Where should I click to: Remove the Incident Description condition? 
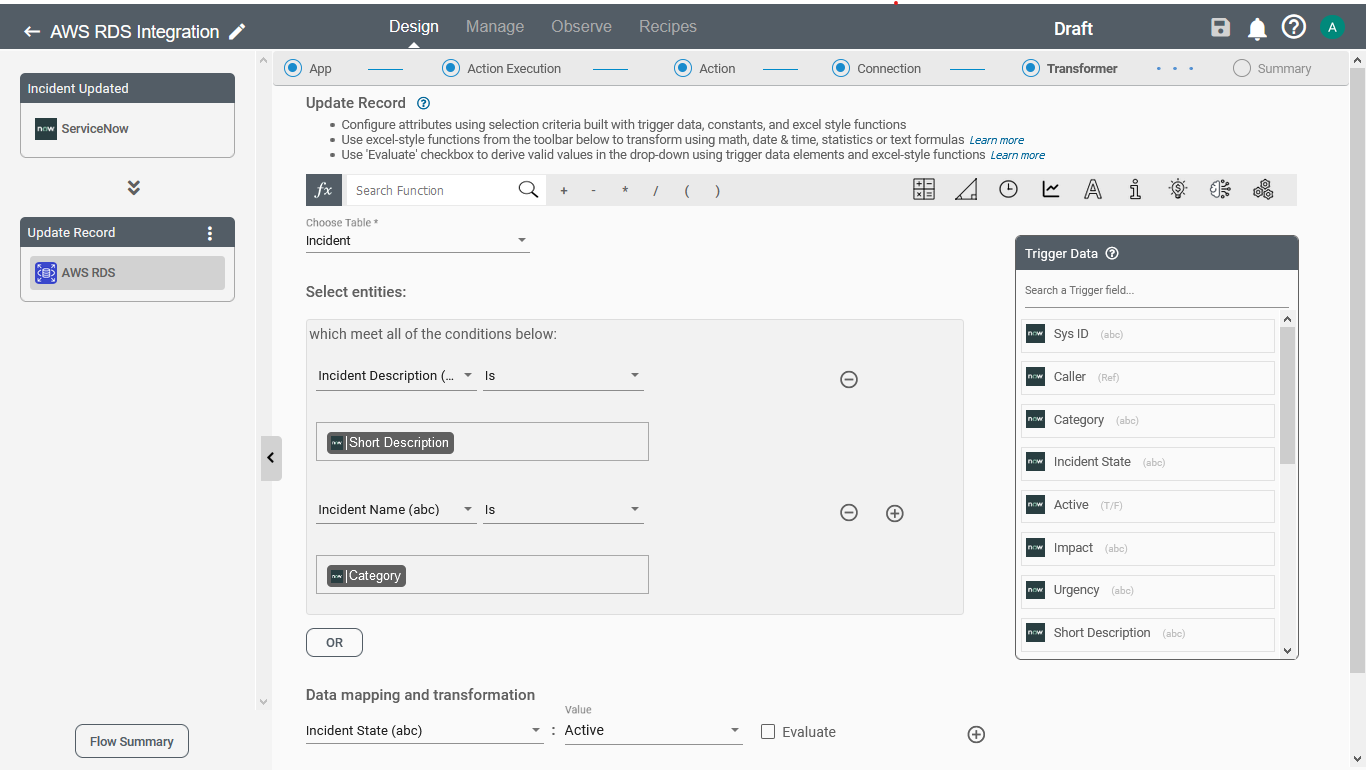(849, 380)
